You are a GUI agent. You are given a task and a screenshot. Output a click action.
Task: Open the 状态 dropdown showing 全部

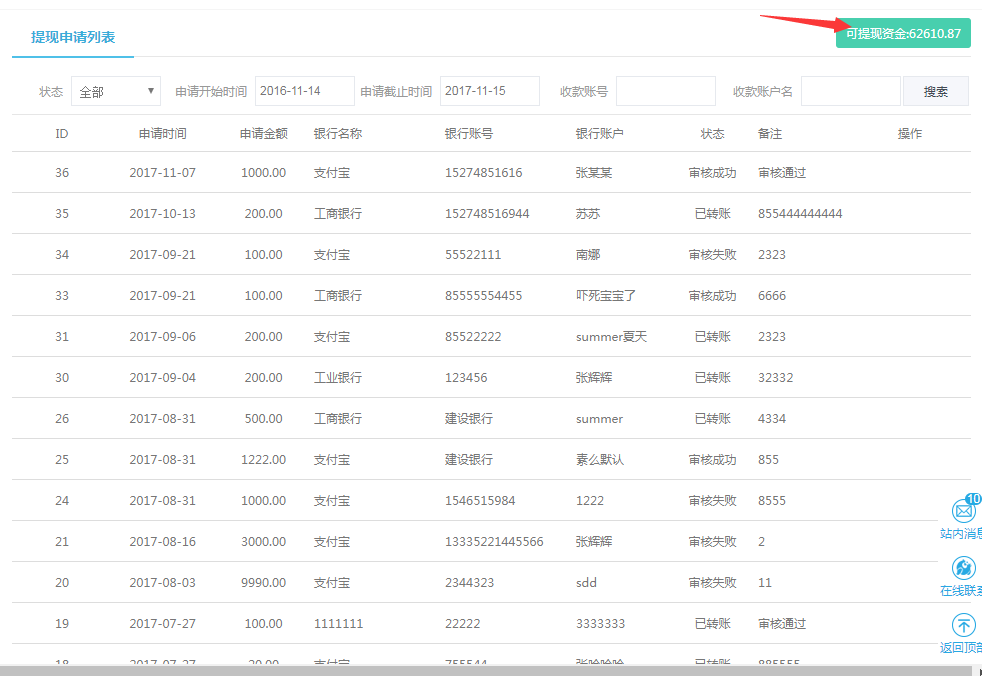tap(115, 91)
